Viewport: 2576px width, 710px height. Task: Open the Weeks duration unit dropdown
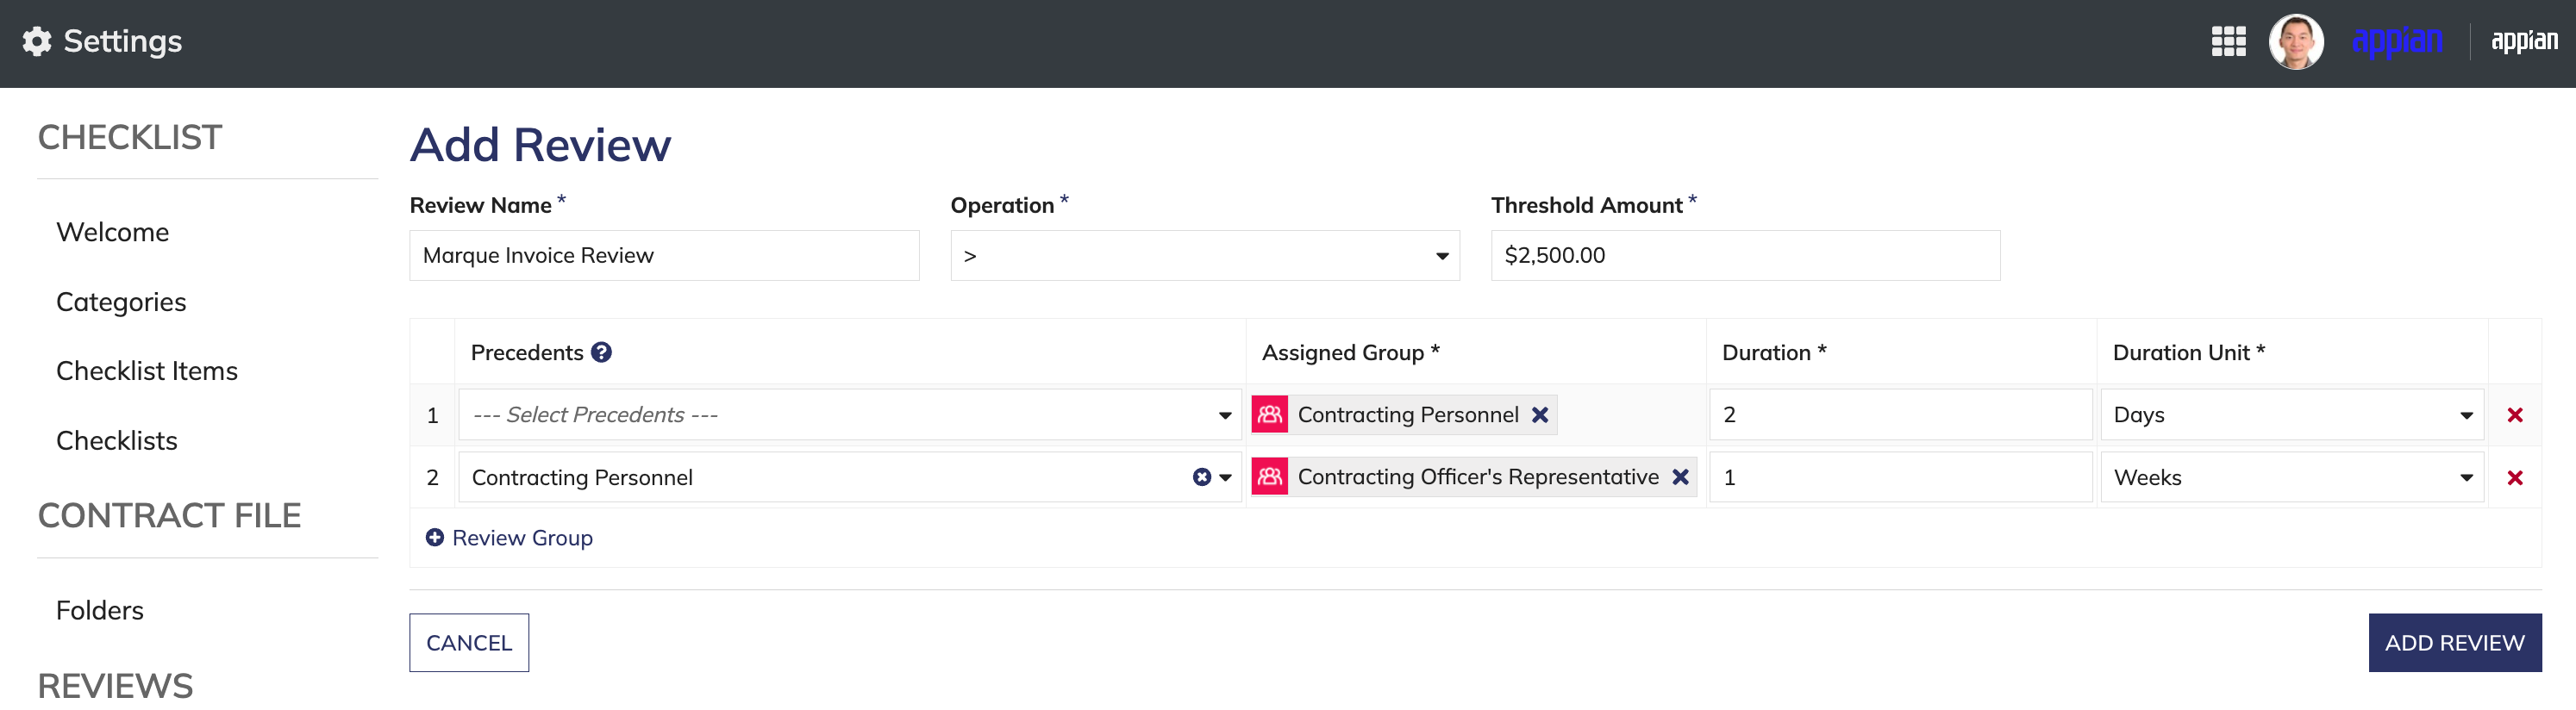[x=2292, y=477]
